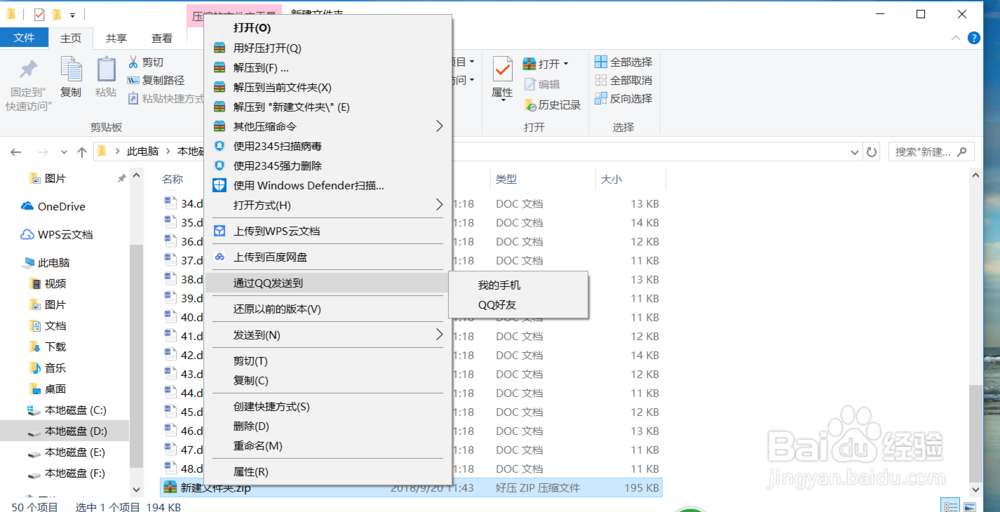
Task: Open 视频 folder in navigation pane
Action: [48, 284]
